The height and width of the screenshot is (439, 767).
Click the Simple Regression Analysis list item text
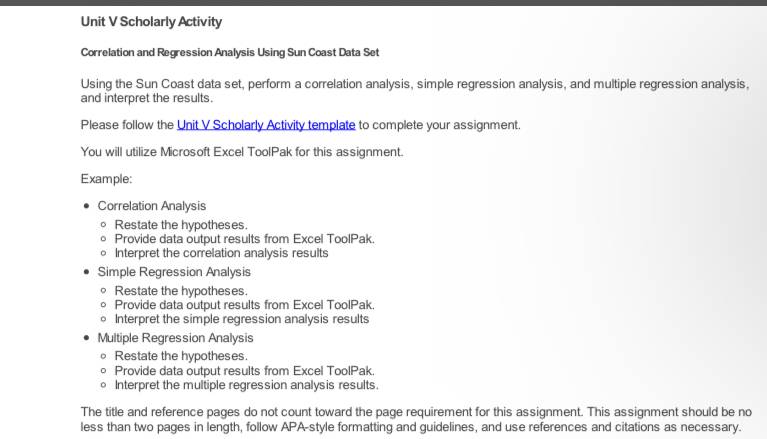tap(174, 272)
